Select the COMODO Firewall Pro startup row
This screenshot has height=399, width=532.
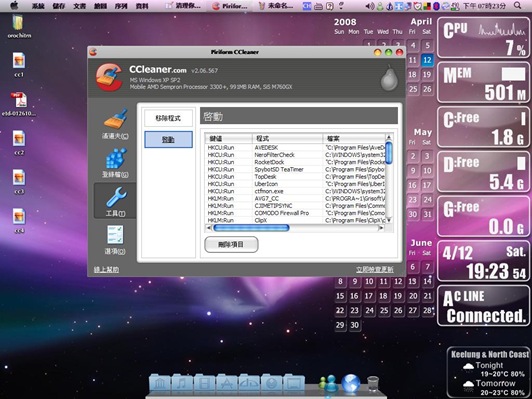(295, 213)
